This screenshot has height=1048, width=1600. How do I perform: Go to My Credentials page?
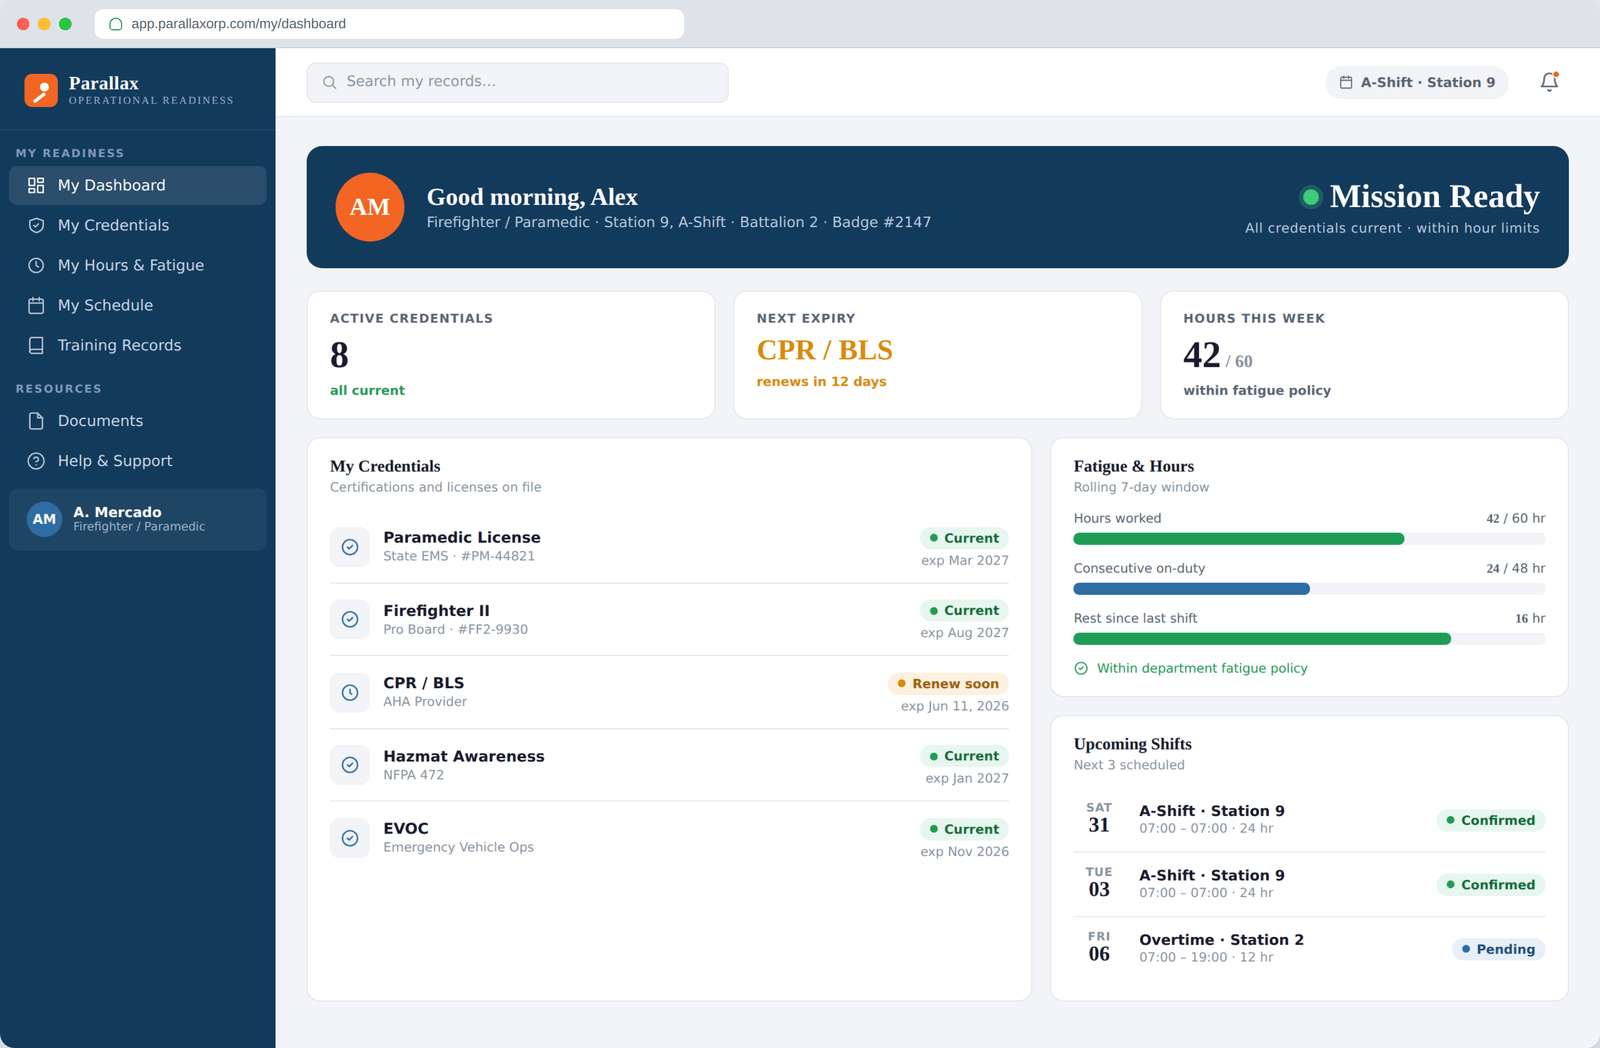(138, 225)
